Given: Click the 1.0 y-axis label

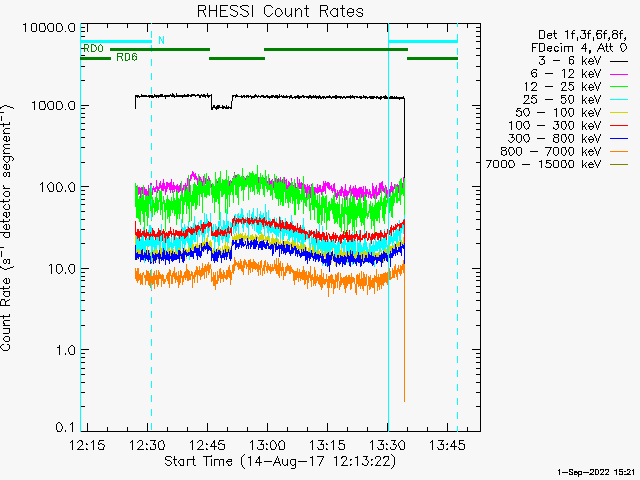Looking at the screenshot, I should [66, 350].
